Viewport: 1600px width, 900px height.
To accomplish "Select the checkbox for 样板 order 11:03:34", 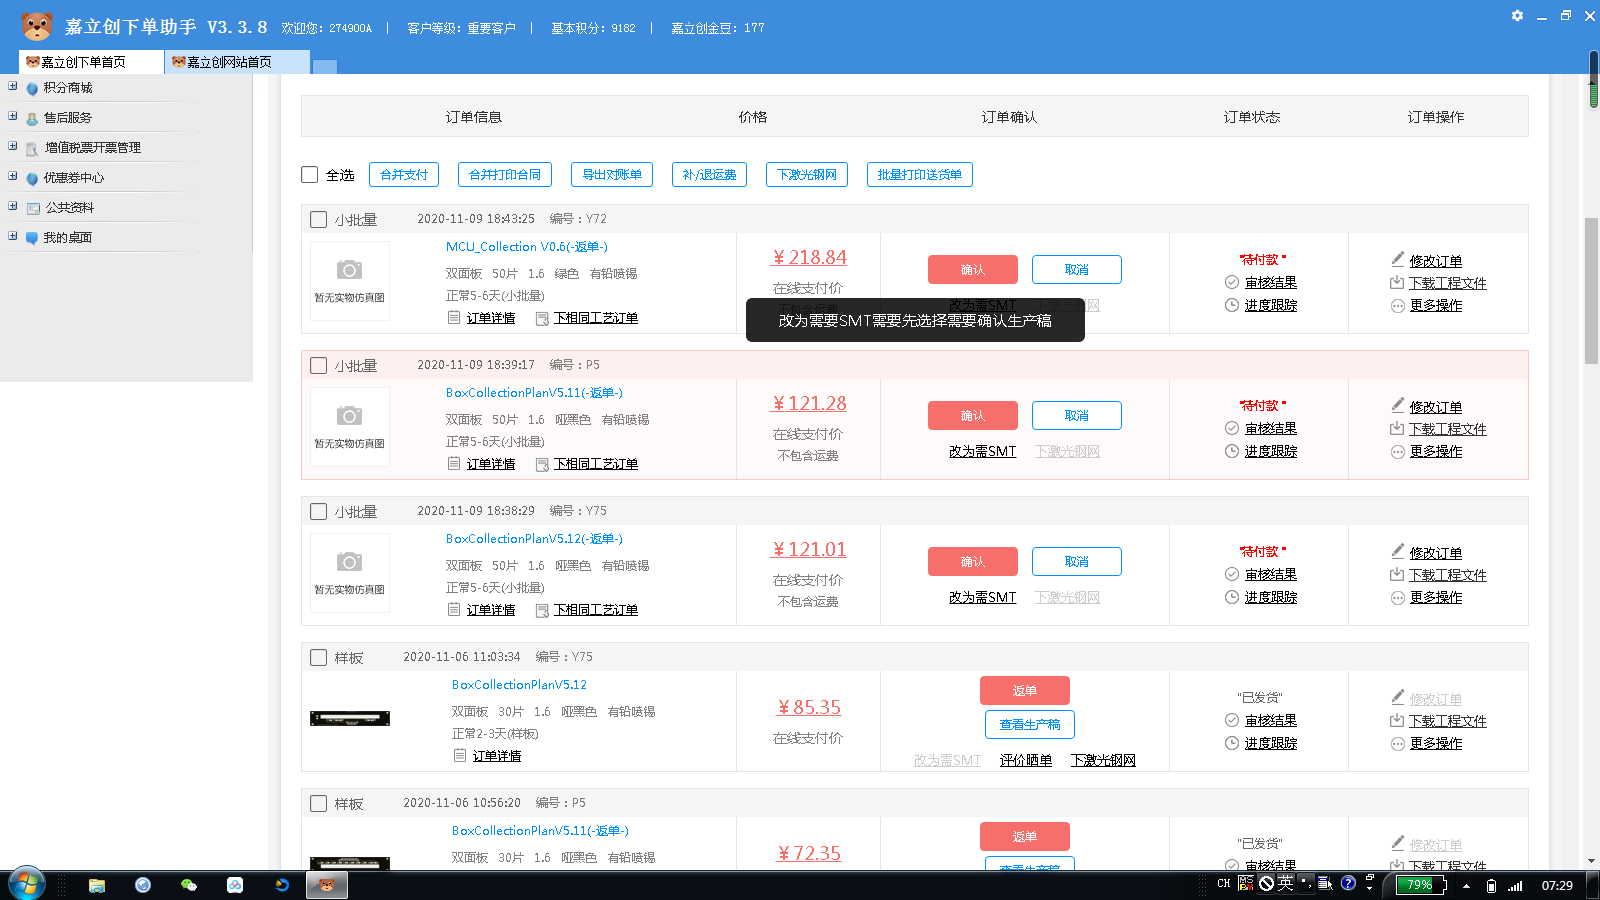I will click(318, 657).
